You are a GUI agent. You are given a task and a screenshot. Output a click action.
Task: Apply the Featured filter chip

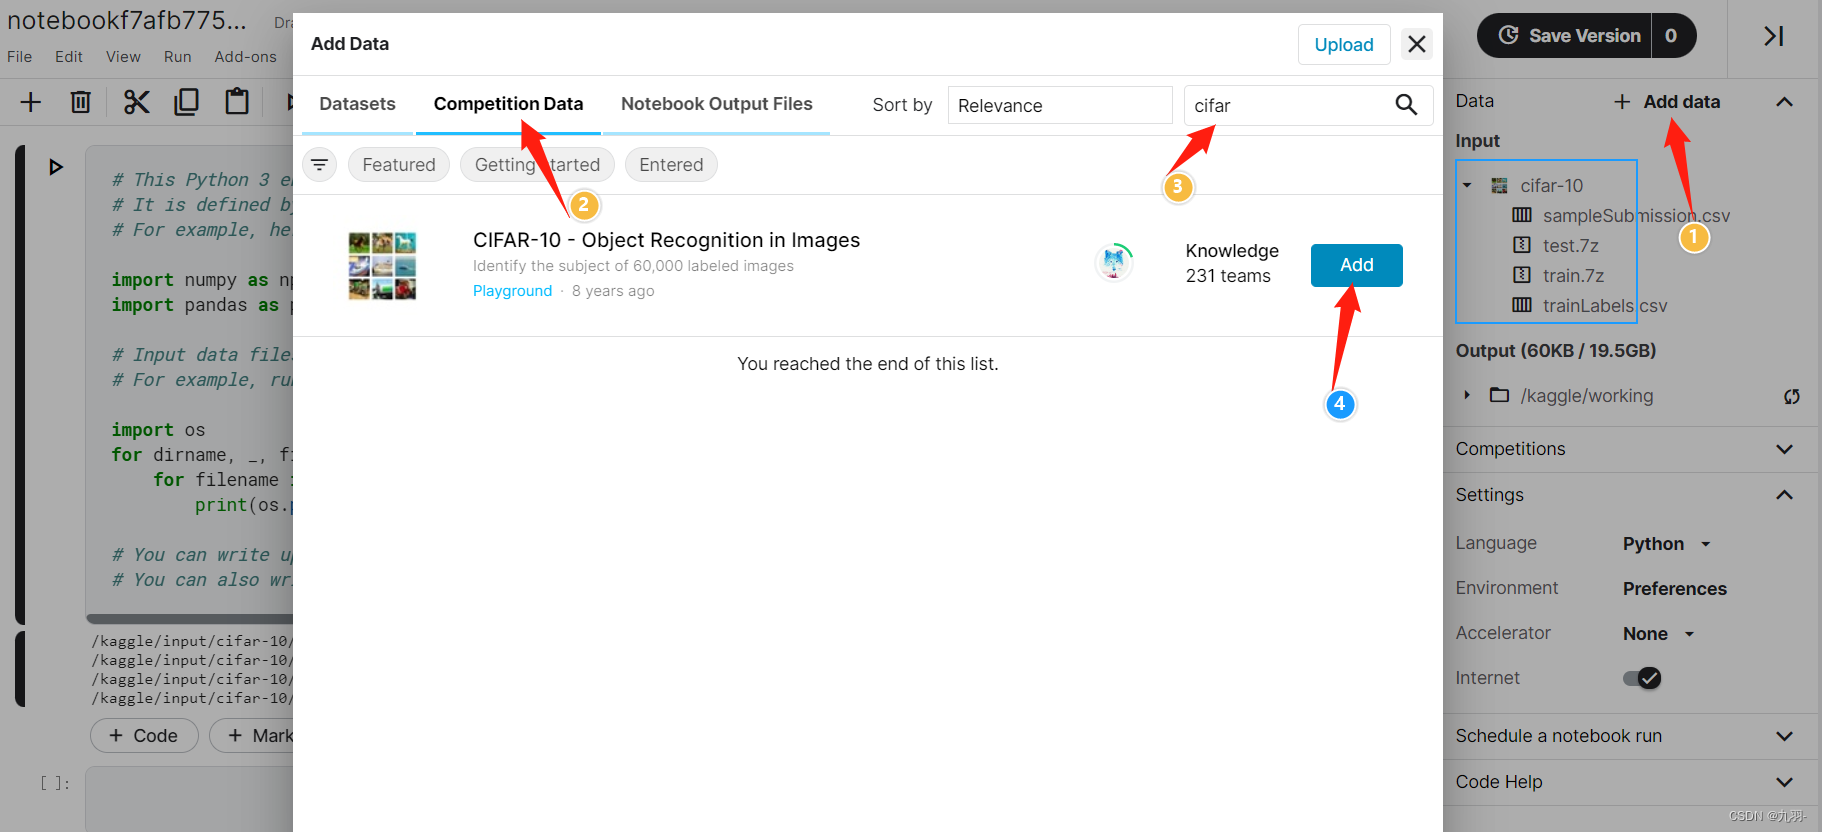tap(399, 165)
